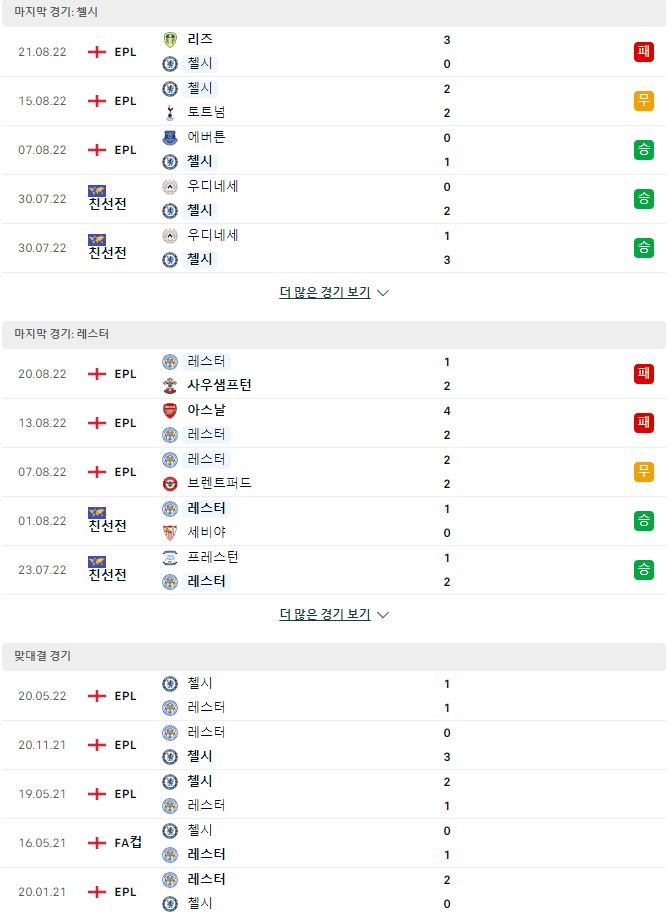Click the Arsenal crest next to 아스날
669x914 pixels.
170,410
